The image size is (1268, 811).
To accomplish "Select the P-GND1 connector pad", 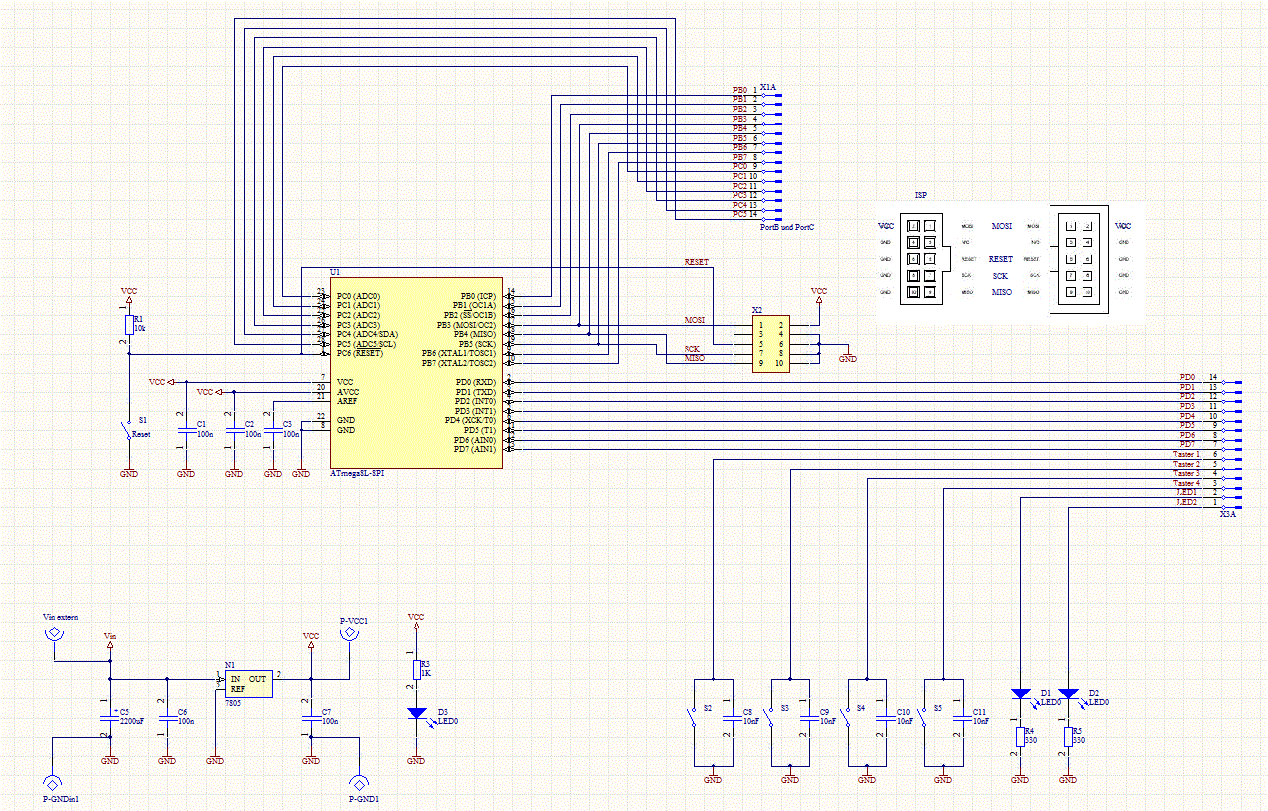I will tap(361, 785).
